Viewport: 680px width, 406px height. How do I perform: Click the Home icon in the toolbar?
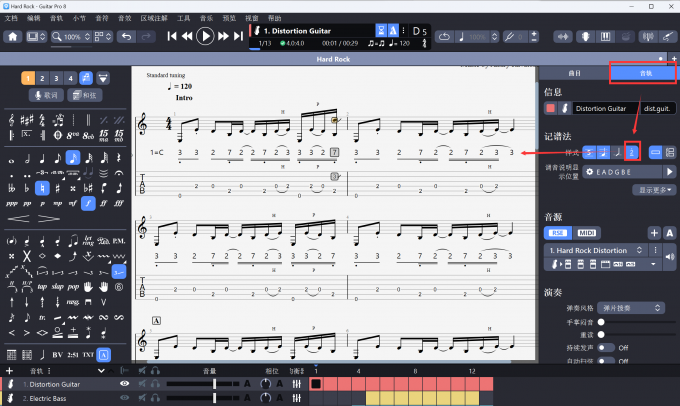click(x=13, y=37)
